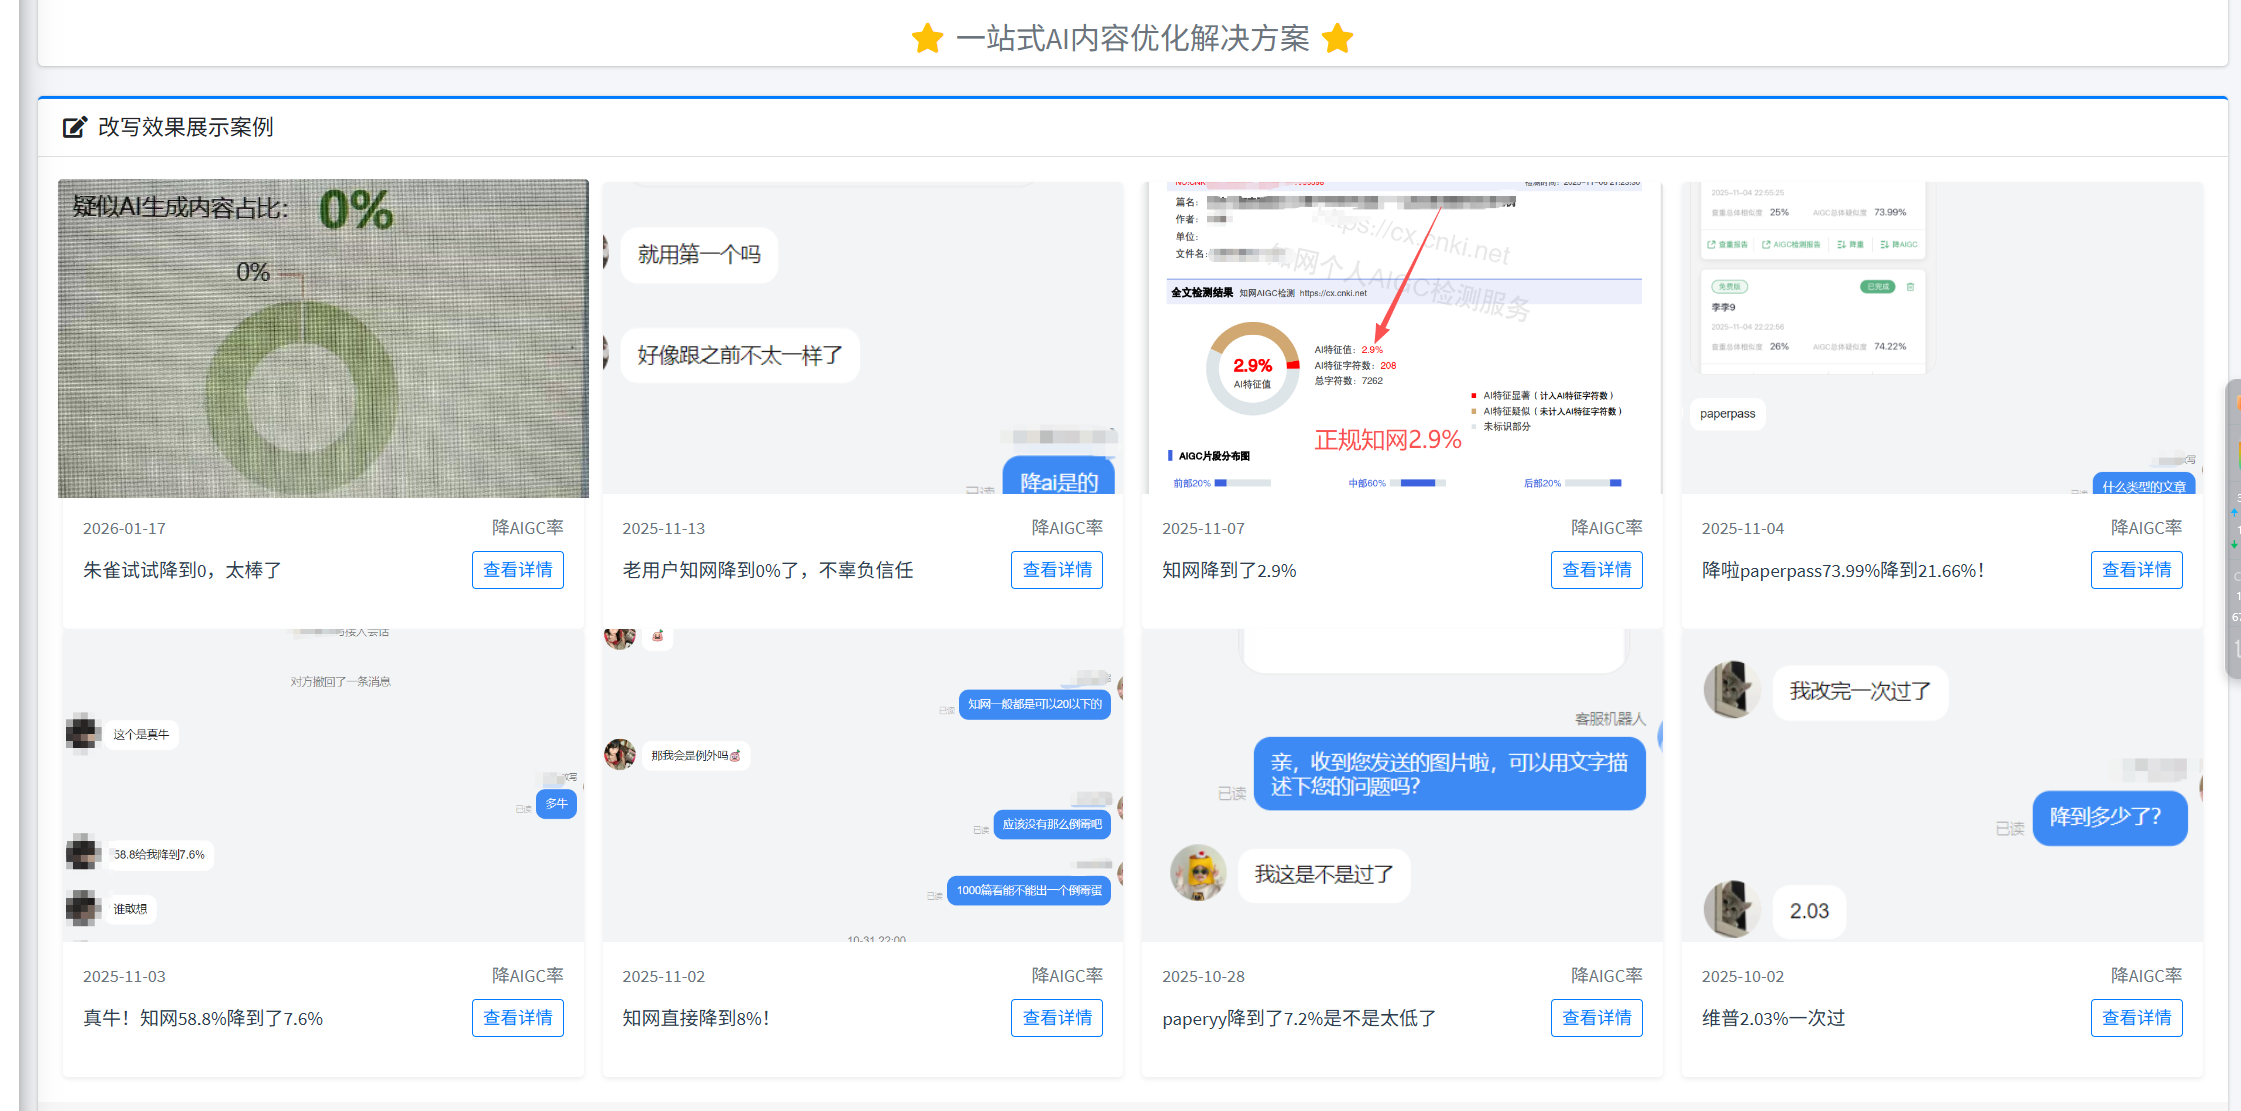Open 查看详情 for 朱雀试试降到0 case
The height and width of the screenshot is (1111, 2241).
point(518,569)
